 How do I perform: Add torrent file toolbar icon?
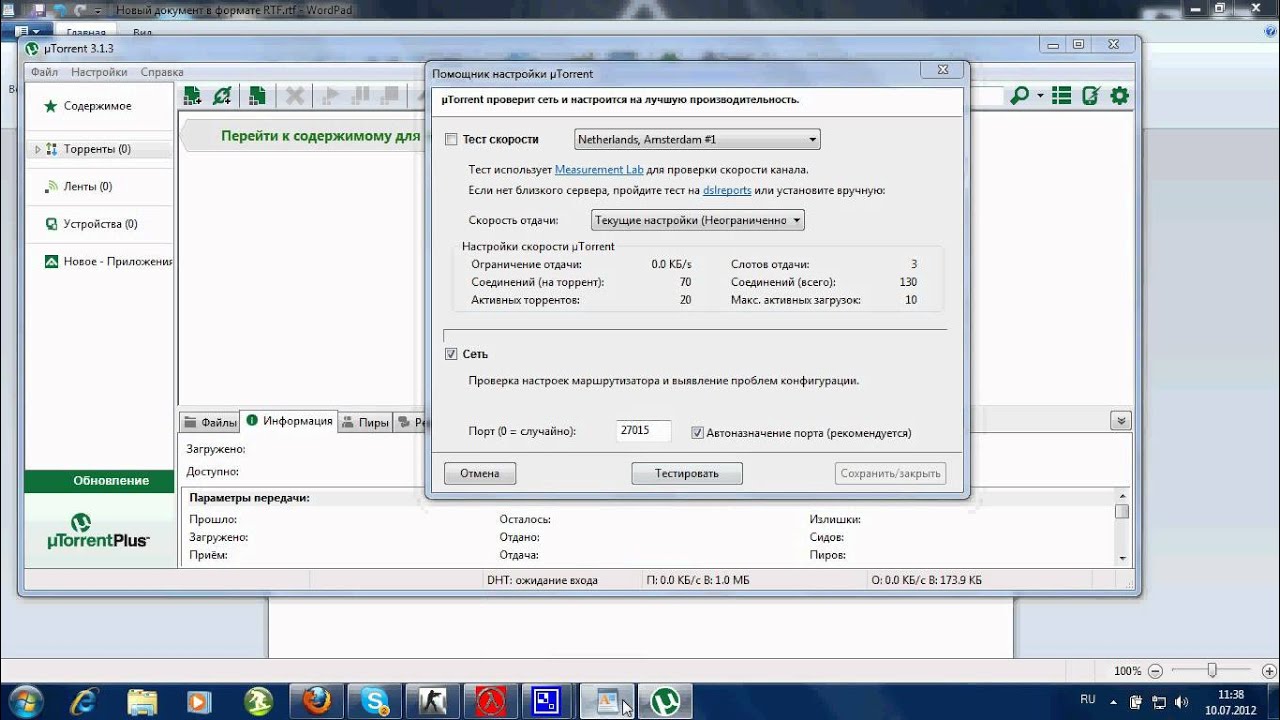click(x=193, y=96)
